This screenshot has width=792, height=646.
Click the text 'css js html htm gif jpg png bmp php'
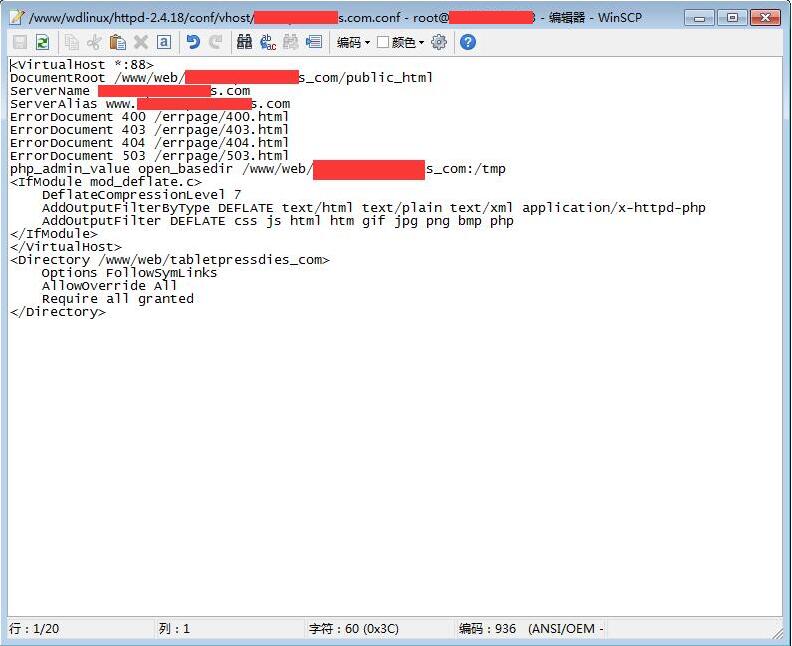click(374, 221)
